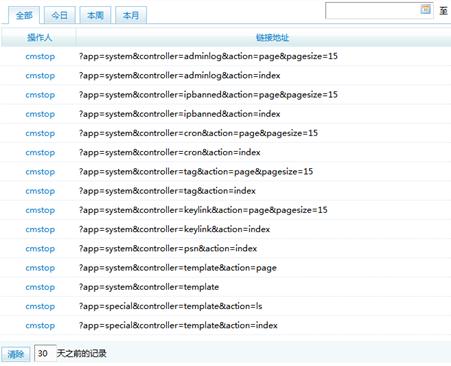Open cmstop on ipbanned page pagesize=15 row
451x366 pixels.
(x=40, y=95)
